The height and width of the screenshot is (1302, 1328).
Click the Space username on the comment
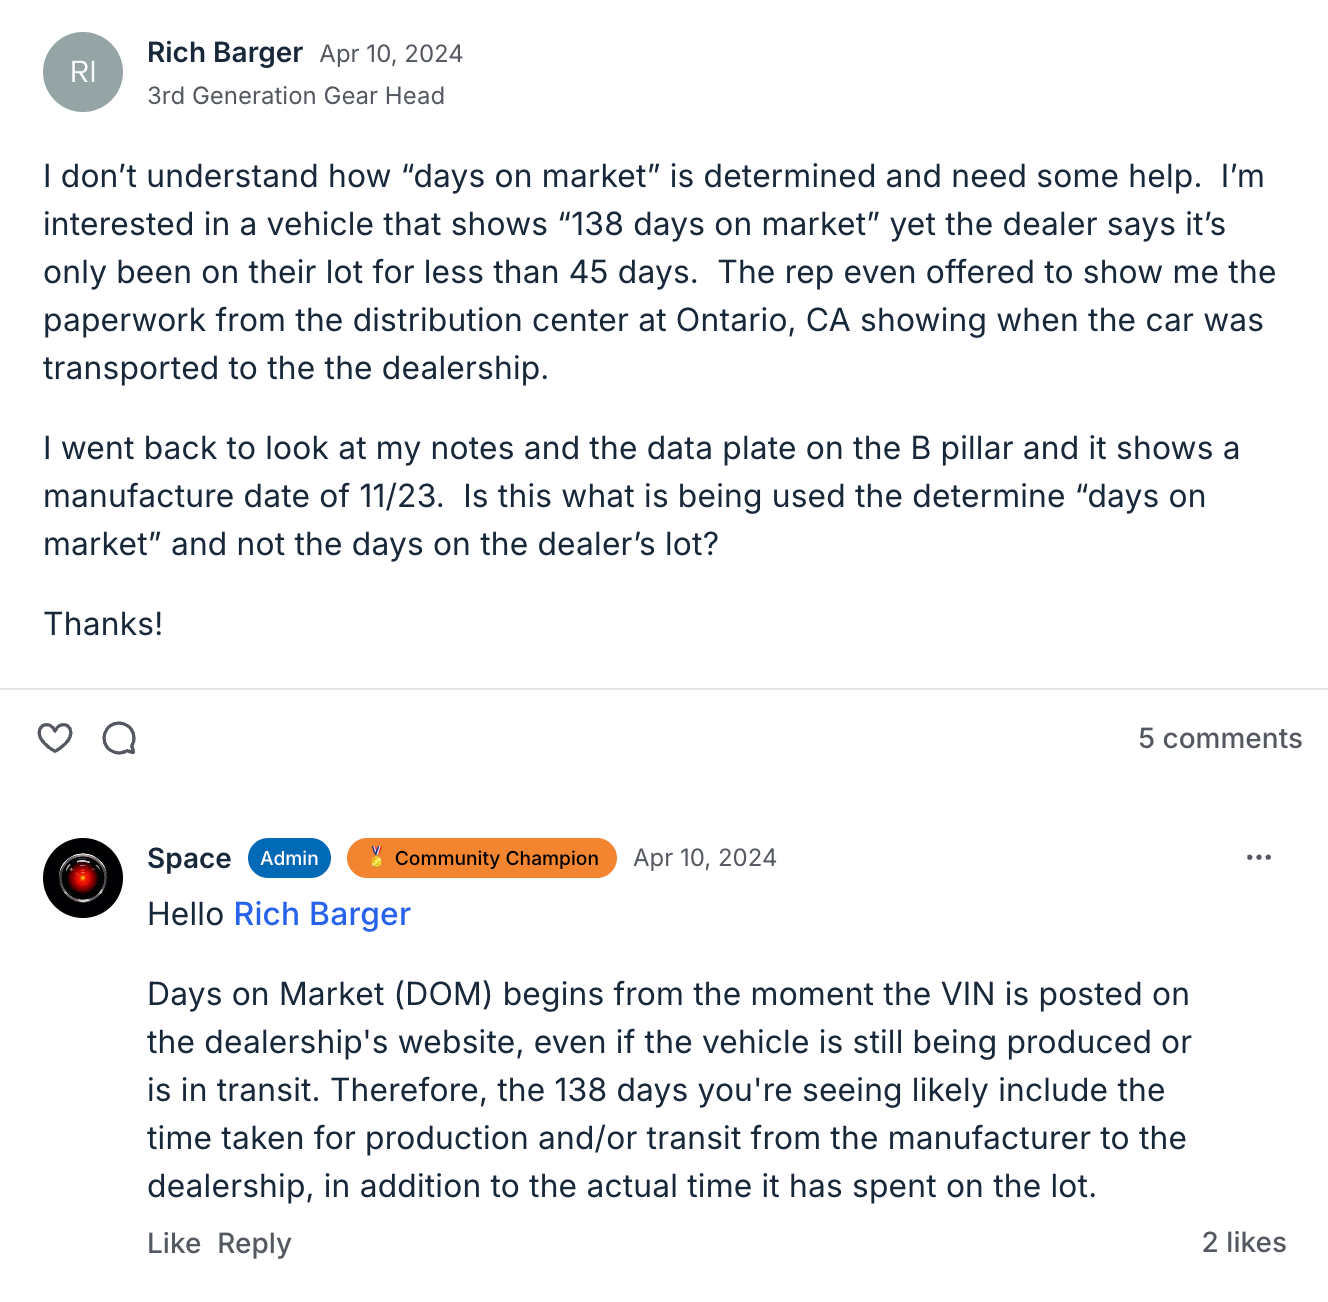coord(189,858)
